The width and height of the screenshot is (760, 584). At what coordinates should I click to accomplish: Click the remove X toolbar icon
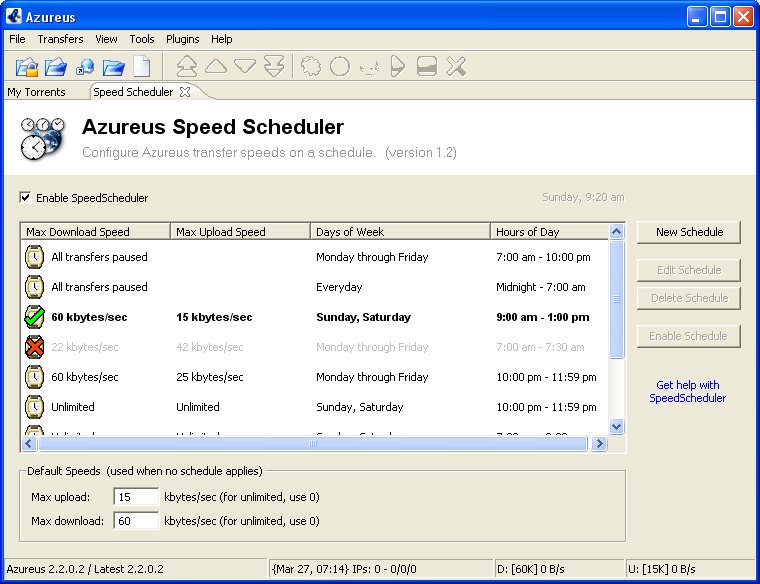[456, 66]
